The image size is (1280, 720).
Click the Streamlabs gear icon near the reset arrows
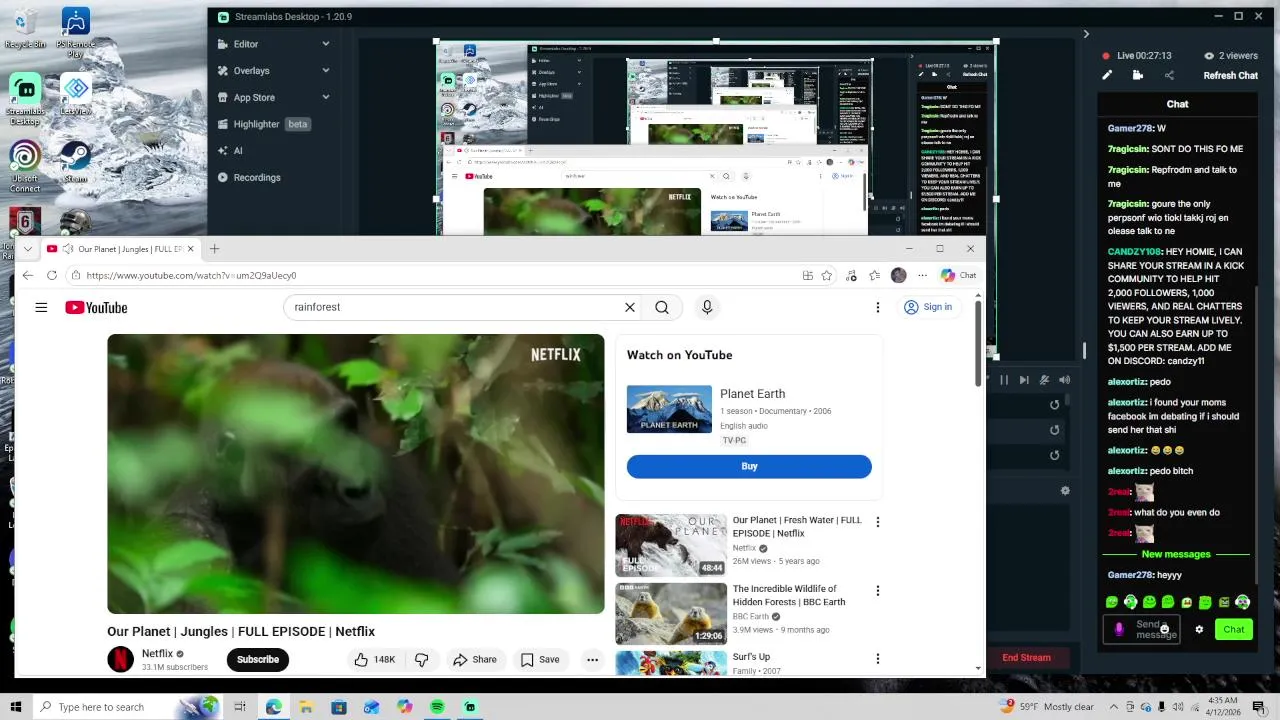pyautogui.click(x=1065, y=491)
